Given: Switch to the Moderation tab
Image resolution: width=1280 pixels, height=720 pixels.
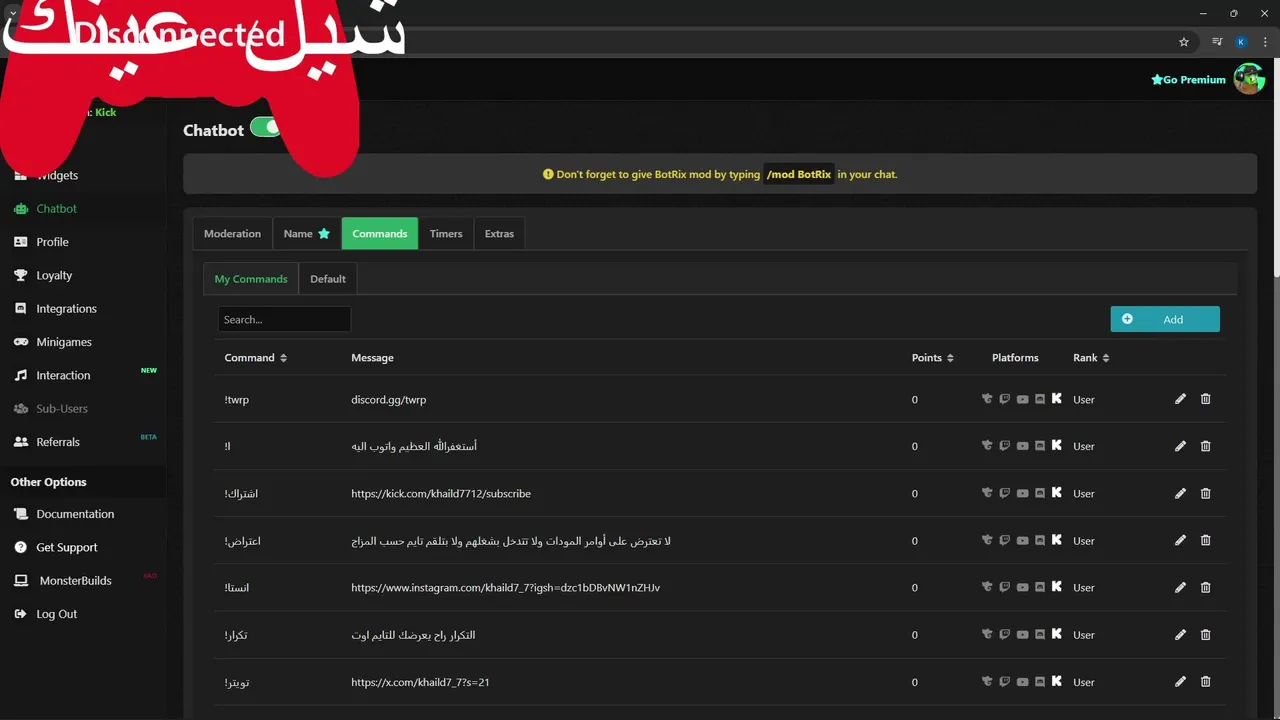Looking at the screenshot, I should pyautogui.click(x=232, y=233).
